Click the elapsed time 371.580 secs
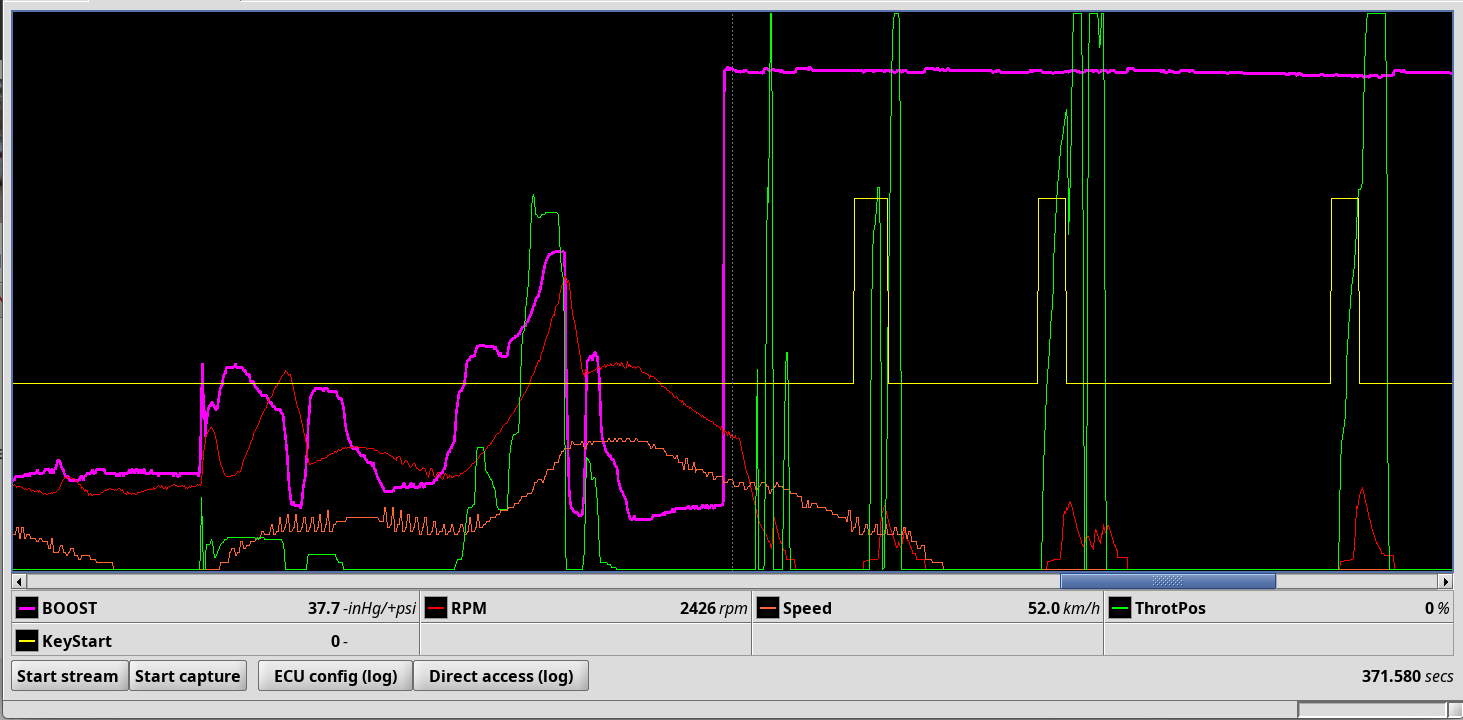Screen dimensions: 1463x720 [x=1407, y=676]
